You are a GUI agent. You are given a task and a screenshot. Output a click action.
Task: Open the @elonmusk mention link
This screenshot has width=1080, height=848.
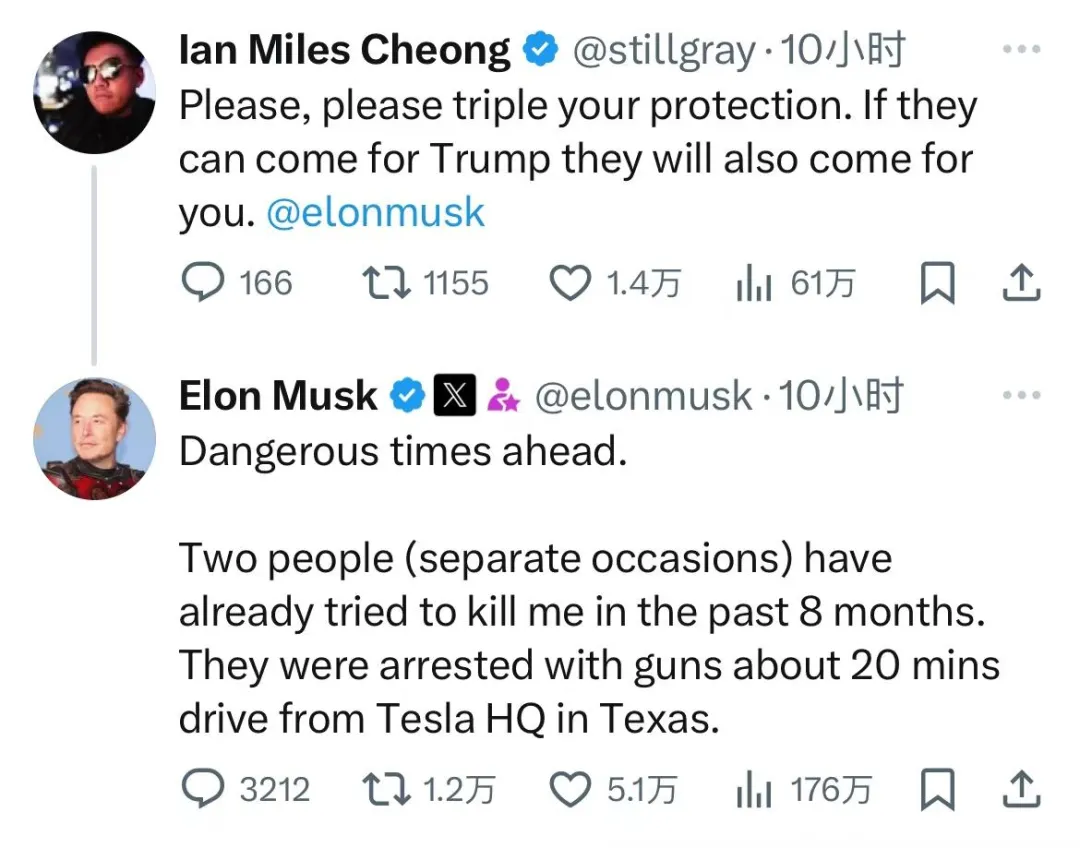[x=376, y=211]
